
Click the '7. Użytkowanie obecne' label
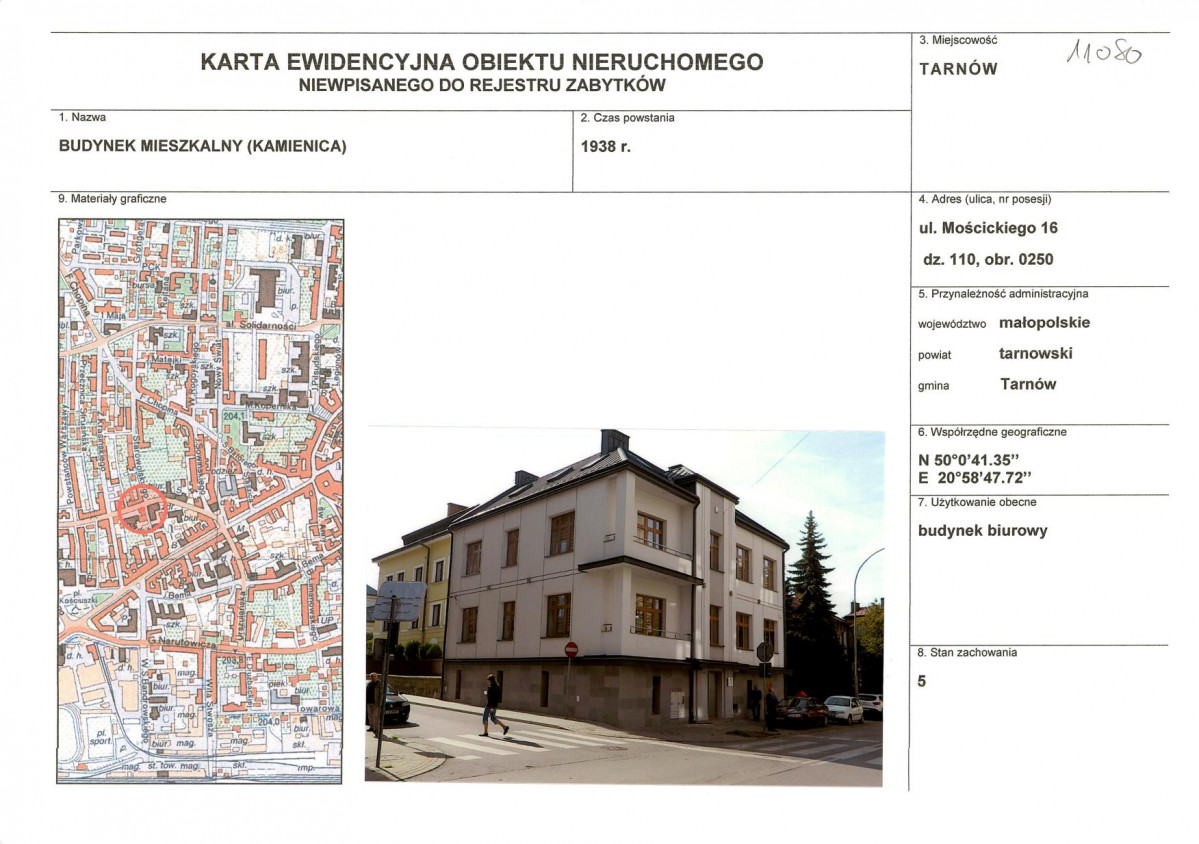click(977, 502)
